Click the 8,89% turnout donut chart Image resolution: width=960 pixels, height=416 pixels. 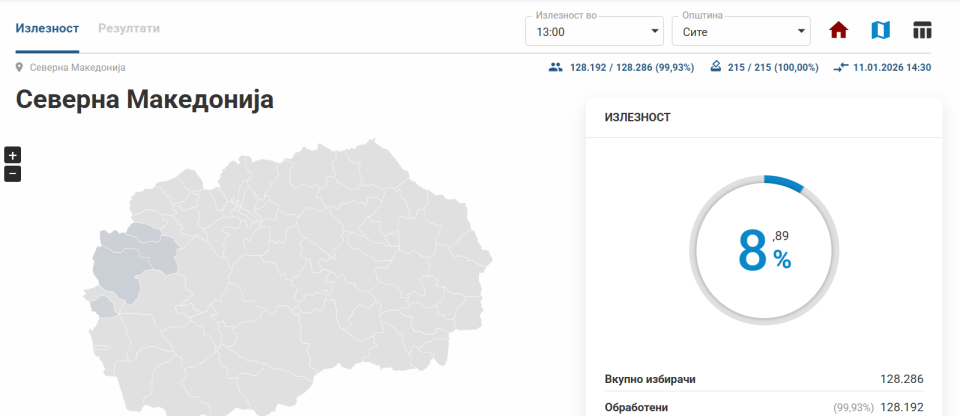(x=765, y=250)
